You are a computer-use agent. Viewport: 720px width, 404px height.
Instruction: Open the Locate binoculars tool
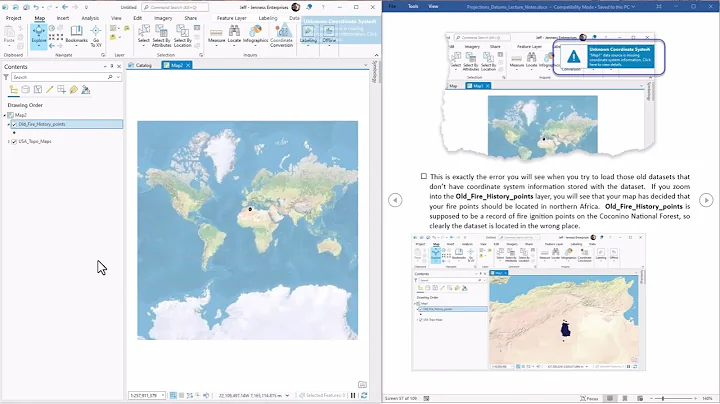[234, 34]
